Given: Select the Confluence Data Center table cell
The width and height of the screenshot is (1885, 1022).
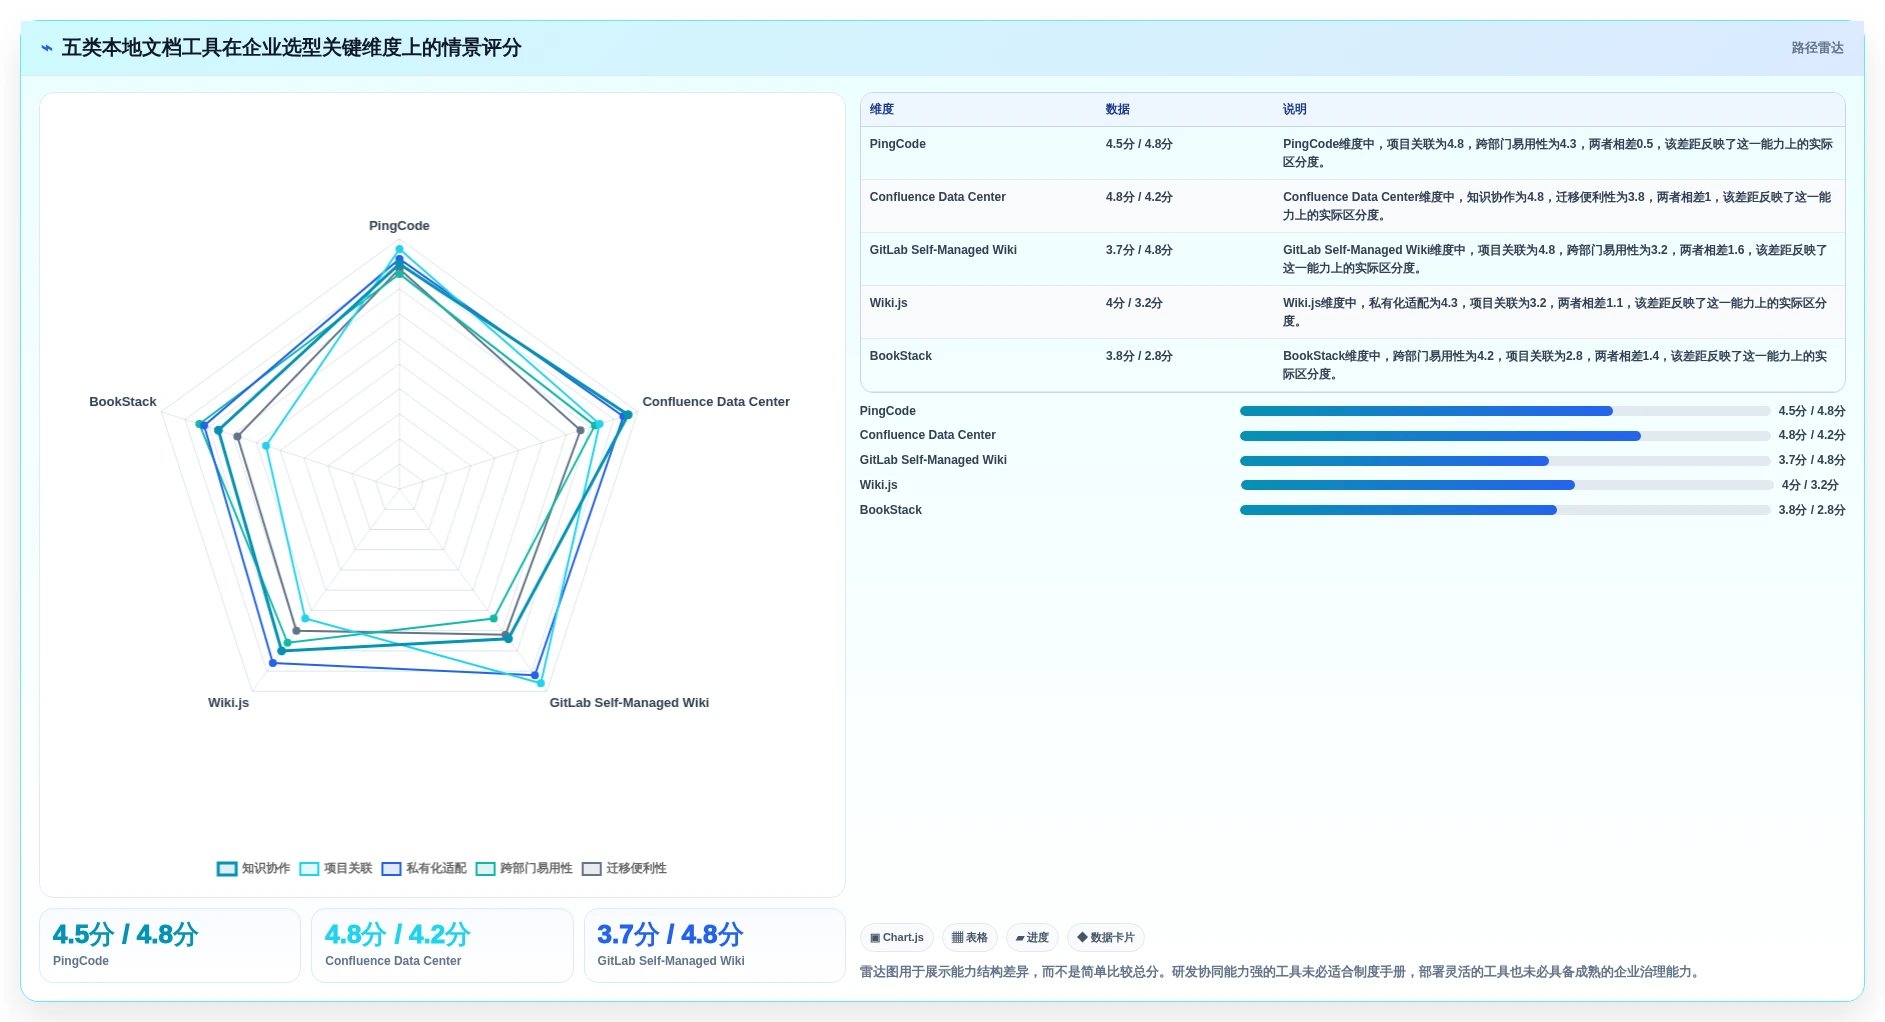Looking at the screenshot, I should point(938,197).
